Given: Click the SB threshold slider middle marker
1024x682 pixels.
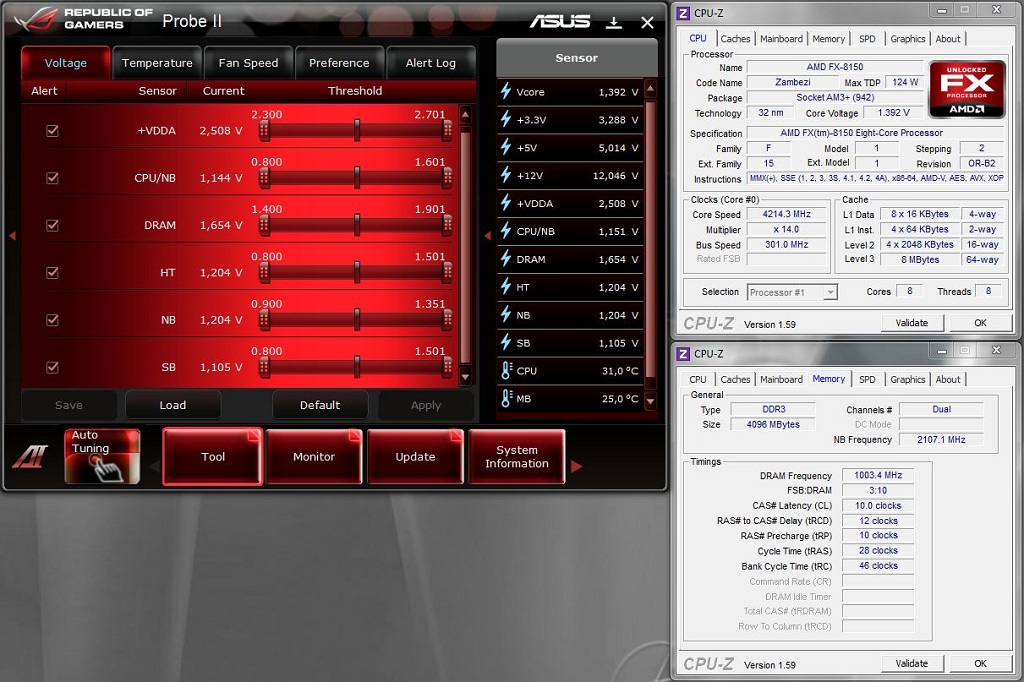Looking at the screenshot, I should point(357,367).
